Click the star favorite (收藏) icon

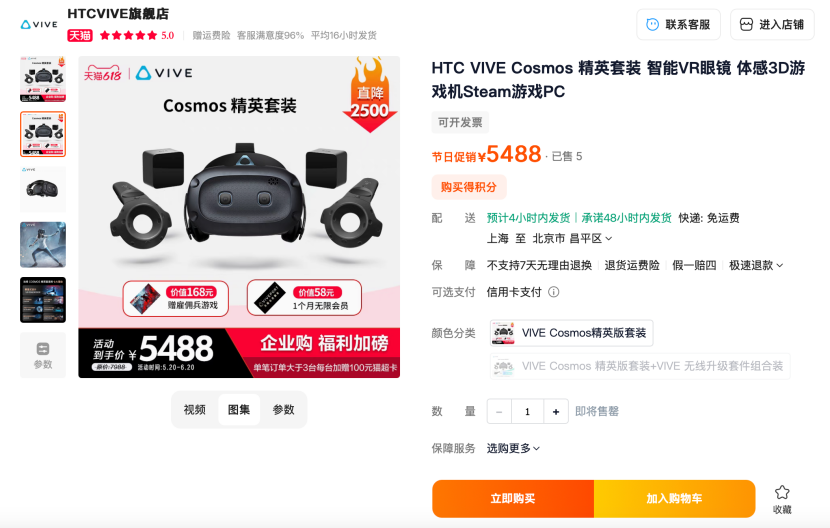click(x=782, y=493)
